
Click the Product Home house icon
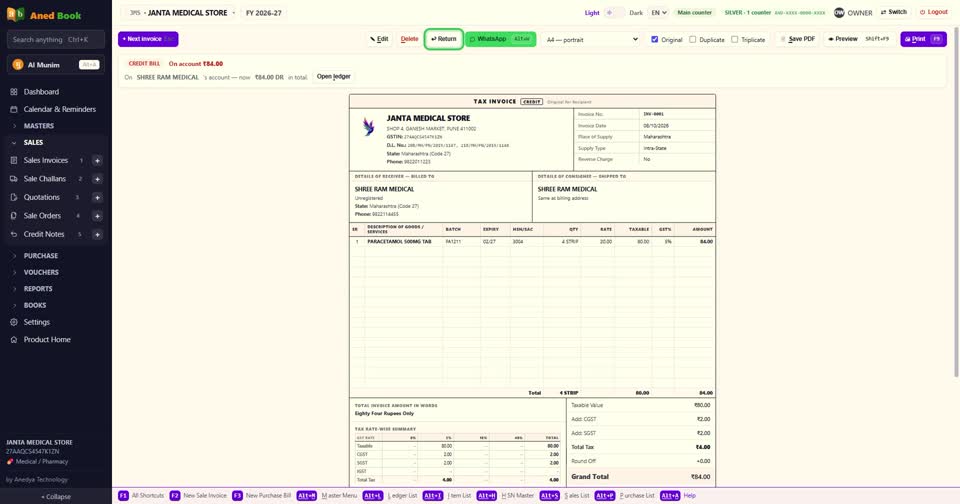click(x=14, y=339)
